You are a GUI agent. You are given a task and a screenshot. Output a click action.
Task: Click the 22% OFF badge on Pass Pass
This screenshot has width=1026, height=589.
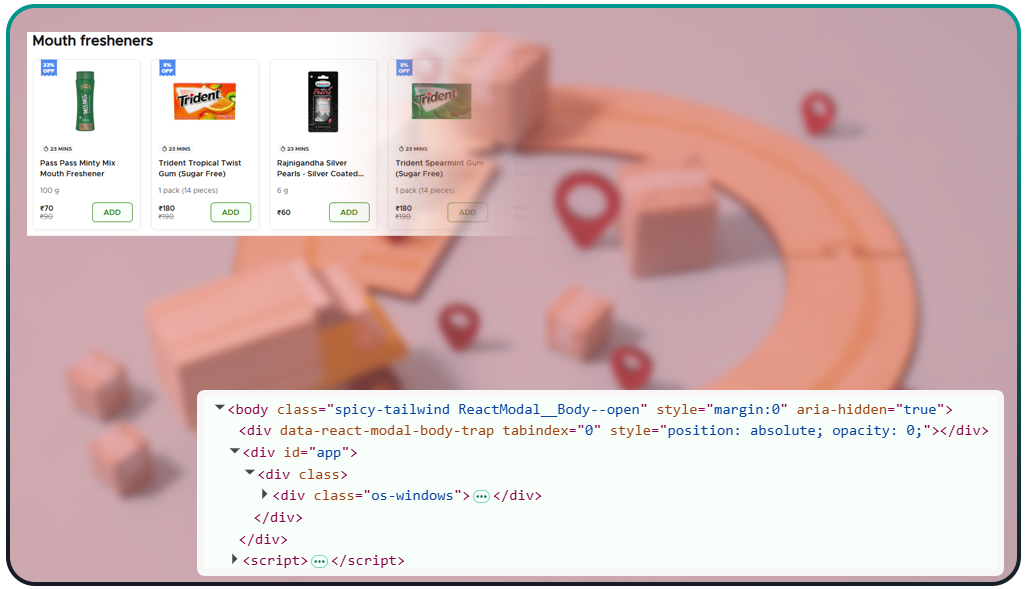click(x=48, y=66)
